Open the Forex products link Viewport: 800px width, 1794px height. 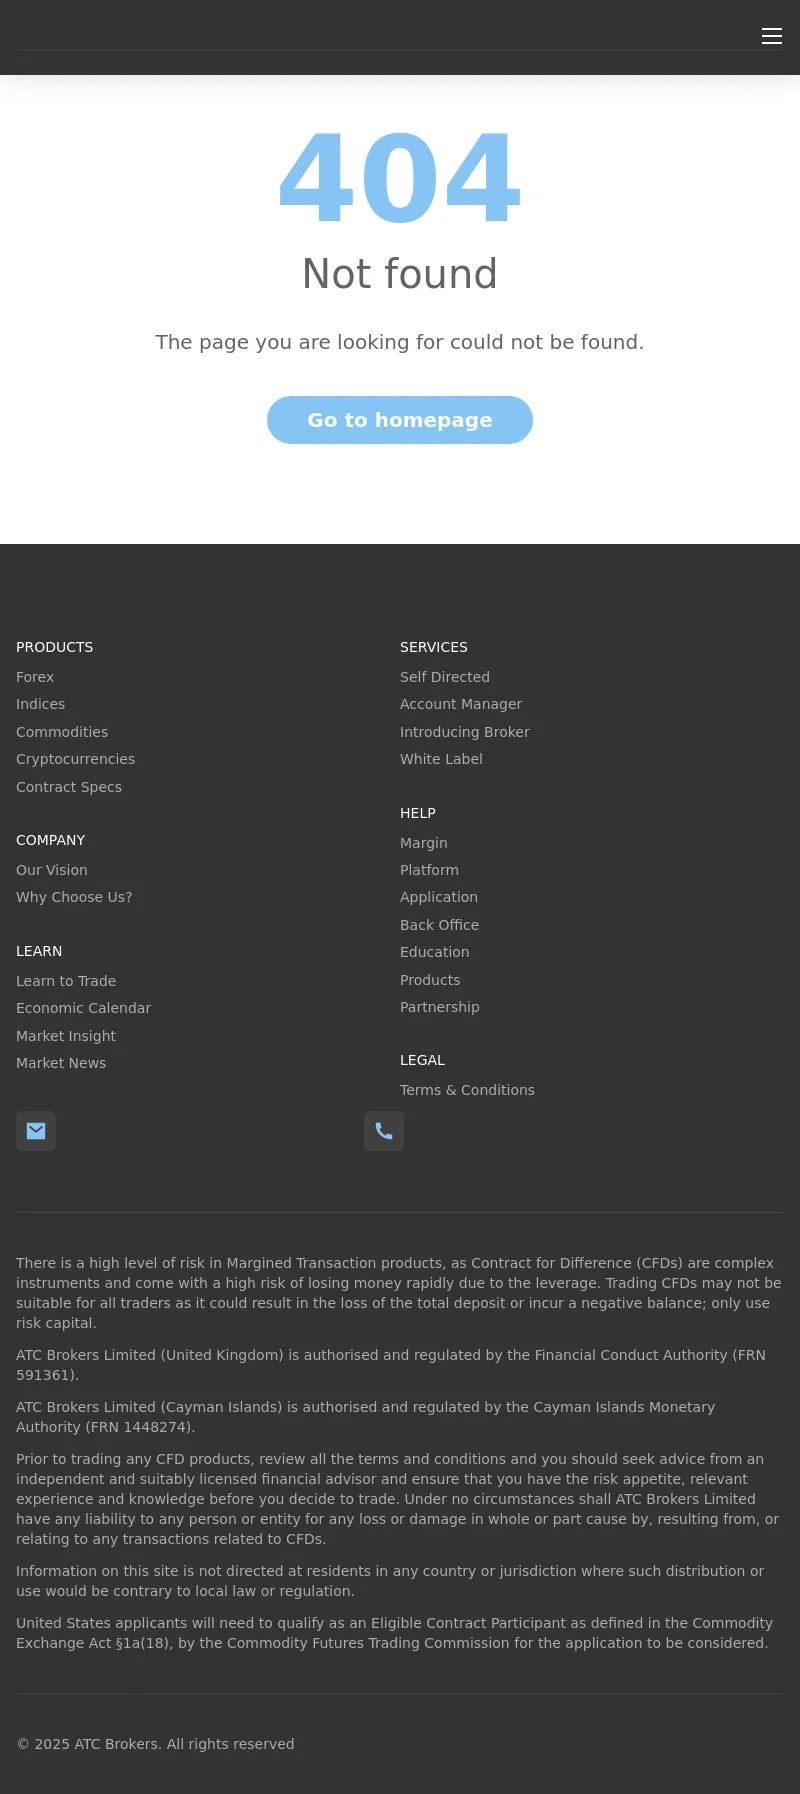pos(35,677)
